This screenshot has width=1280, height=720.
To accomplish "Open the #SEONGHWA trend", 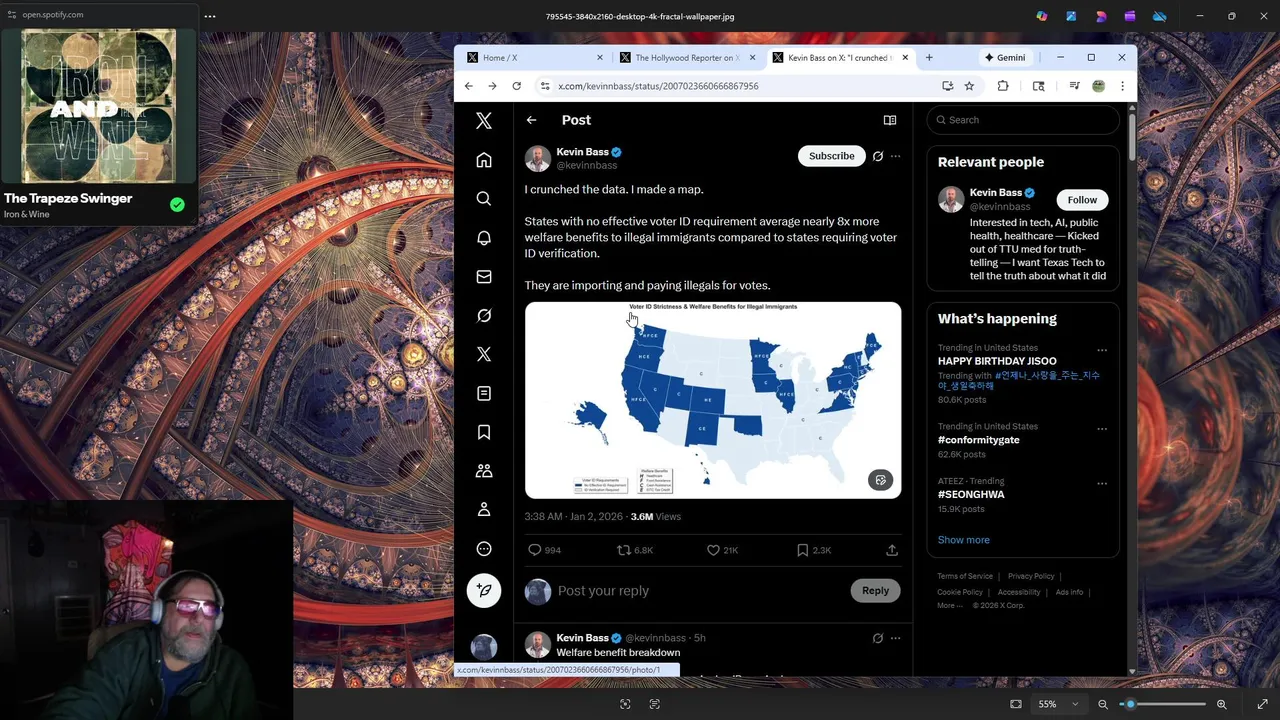I will [971, 494].
